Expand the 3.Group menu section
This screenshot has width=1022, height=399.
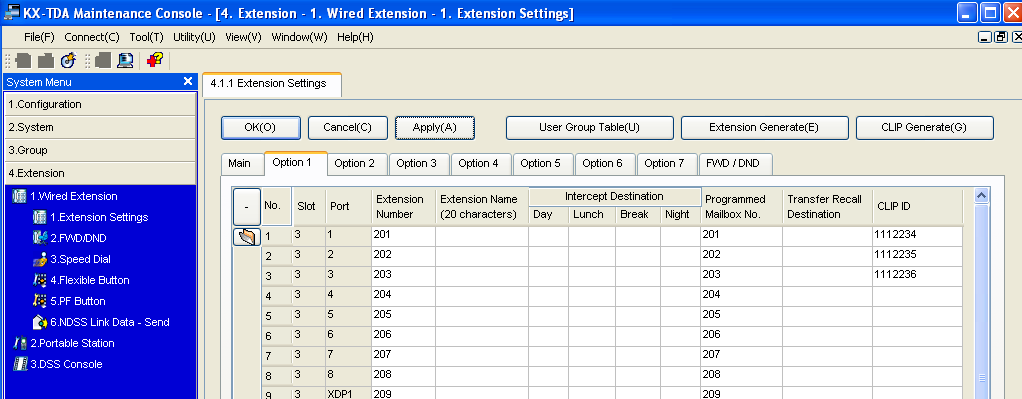click(x=100, y=150)
